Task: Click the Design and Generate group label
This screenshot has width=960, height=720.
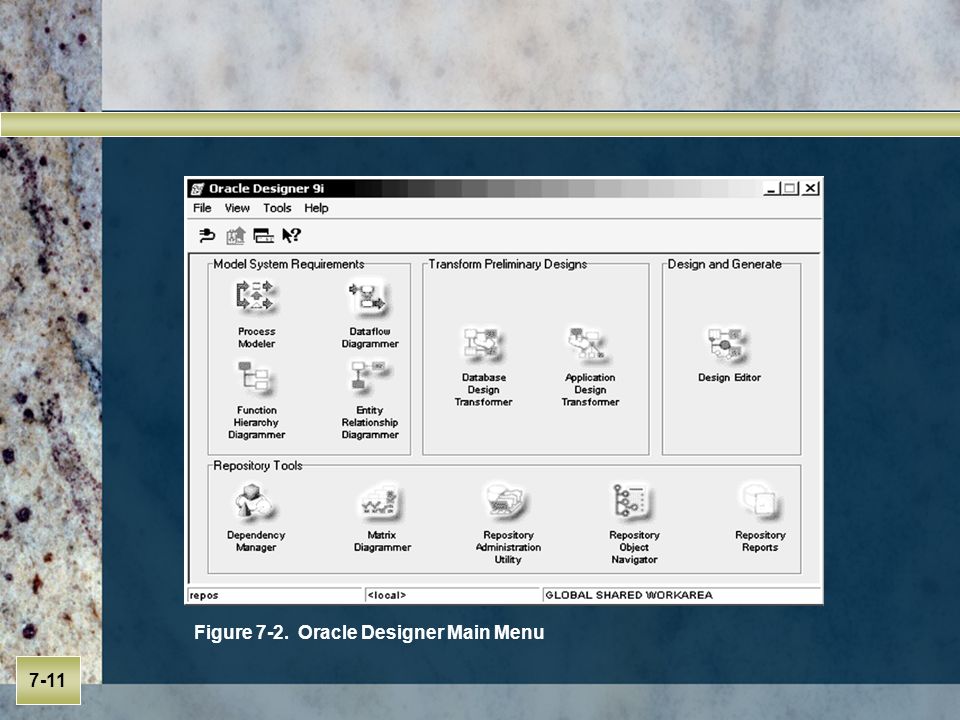Action: pos(724,264)
